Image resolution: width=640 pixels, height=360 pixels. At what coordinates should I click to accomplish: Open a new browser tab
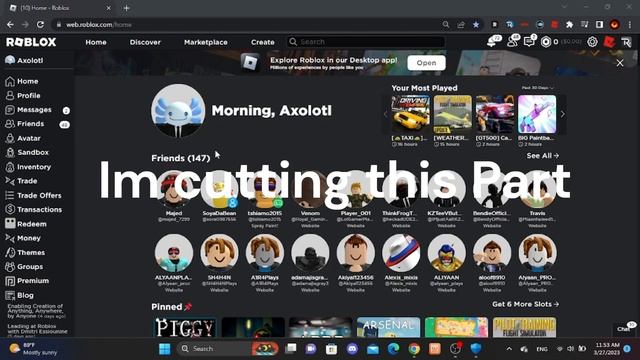pyautogui.click(x=127, y=8)
